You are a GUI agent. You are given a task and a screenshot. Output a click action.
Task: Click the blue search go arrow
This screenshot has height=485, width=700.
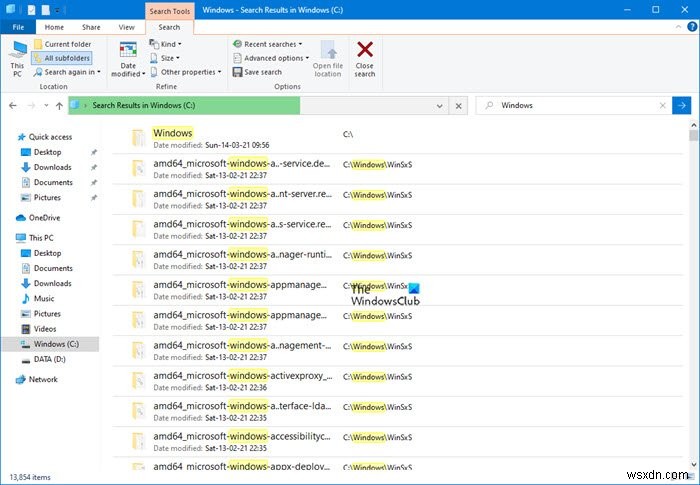(x=681, y=105)
